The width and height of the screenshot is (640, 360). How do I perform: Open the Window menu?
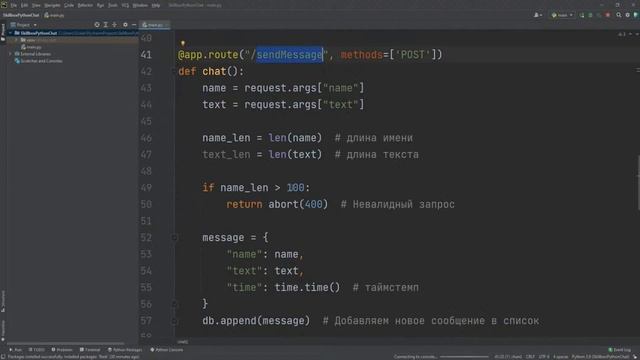point(140,5)
